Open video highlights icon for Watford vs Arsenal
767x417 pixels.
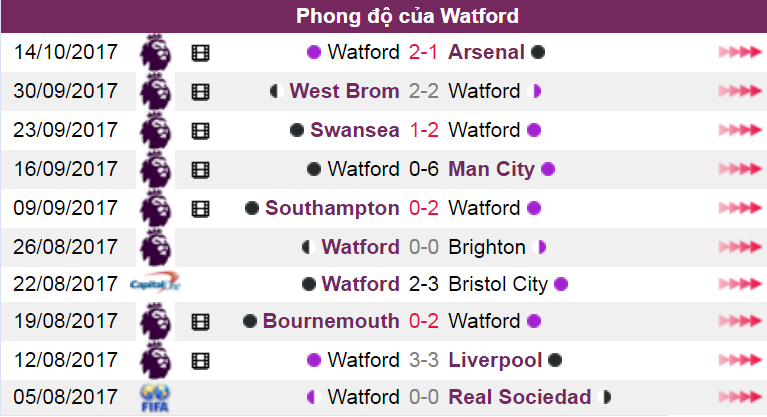201,53
